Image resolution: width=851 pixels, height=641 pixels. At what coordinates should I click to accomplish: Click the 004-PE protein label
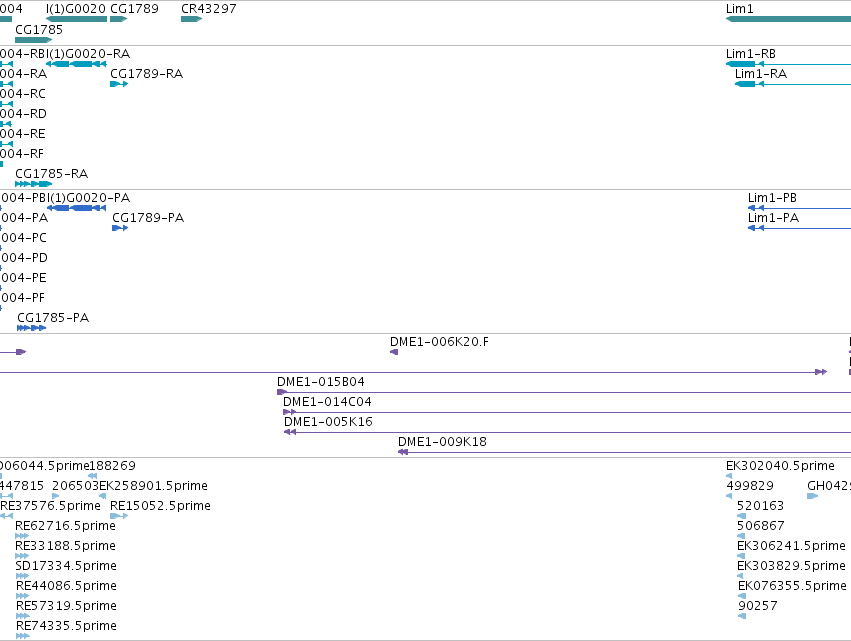click(x=23, y=278)
